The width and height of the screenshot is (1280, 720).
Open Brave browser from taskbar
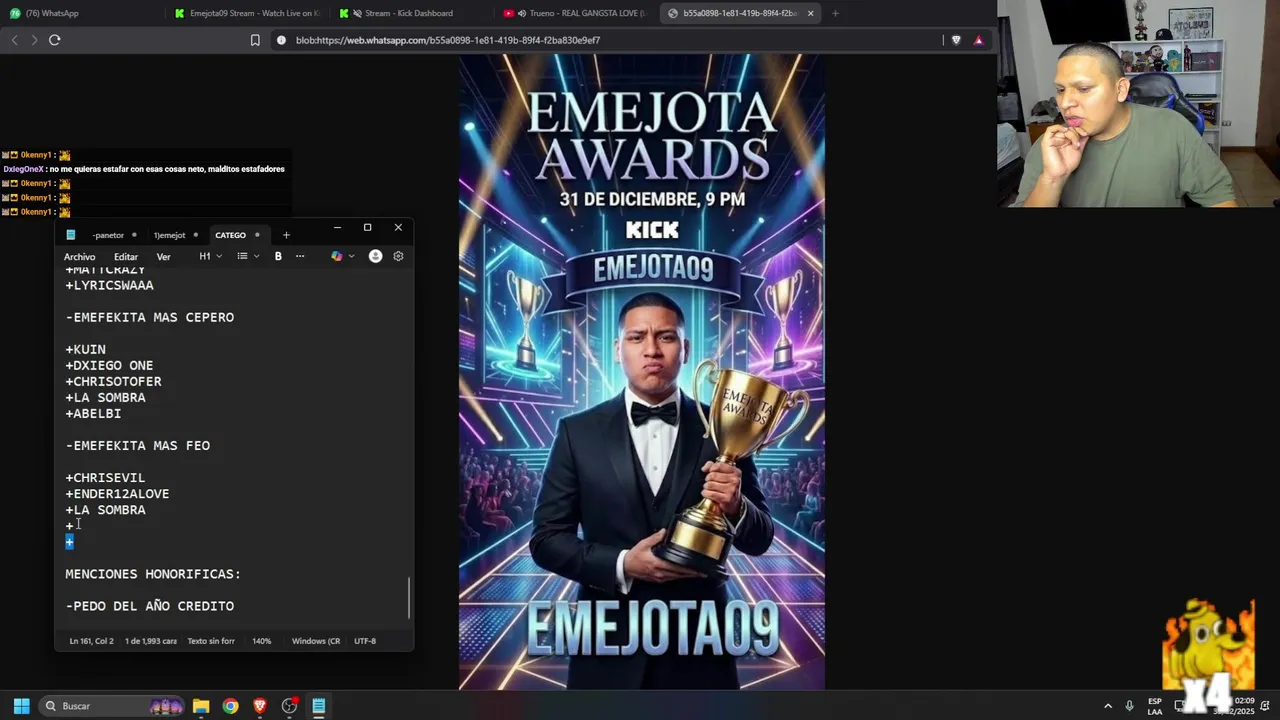pos(260,706)
